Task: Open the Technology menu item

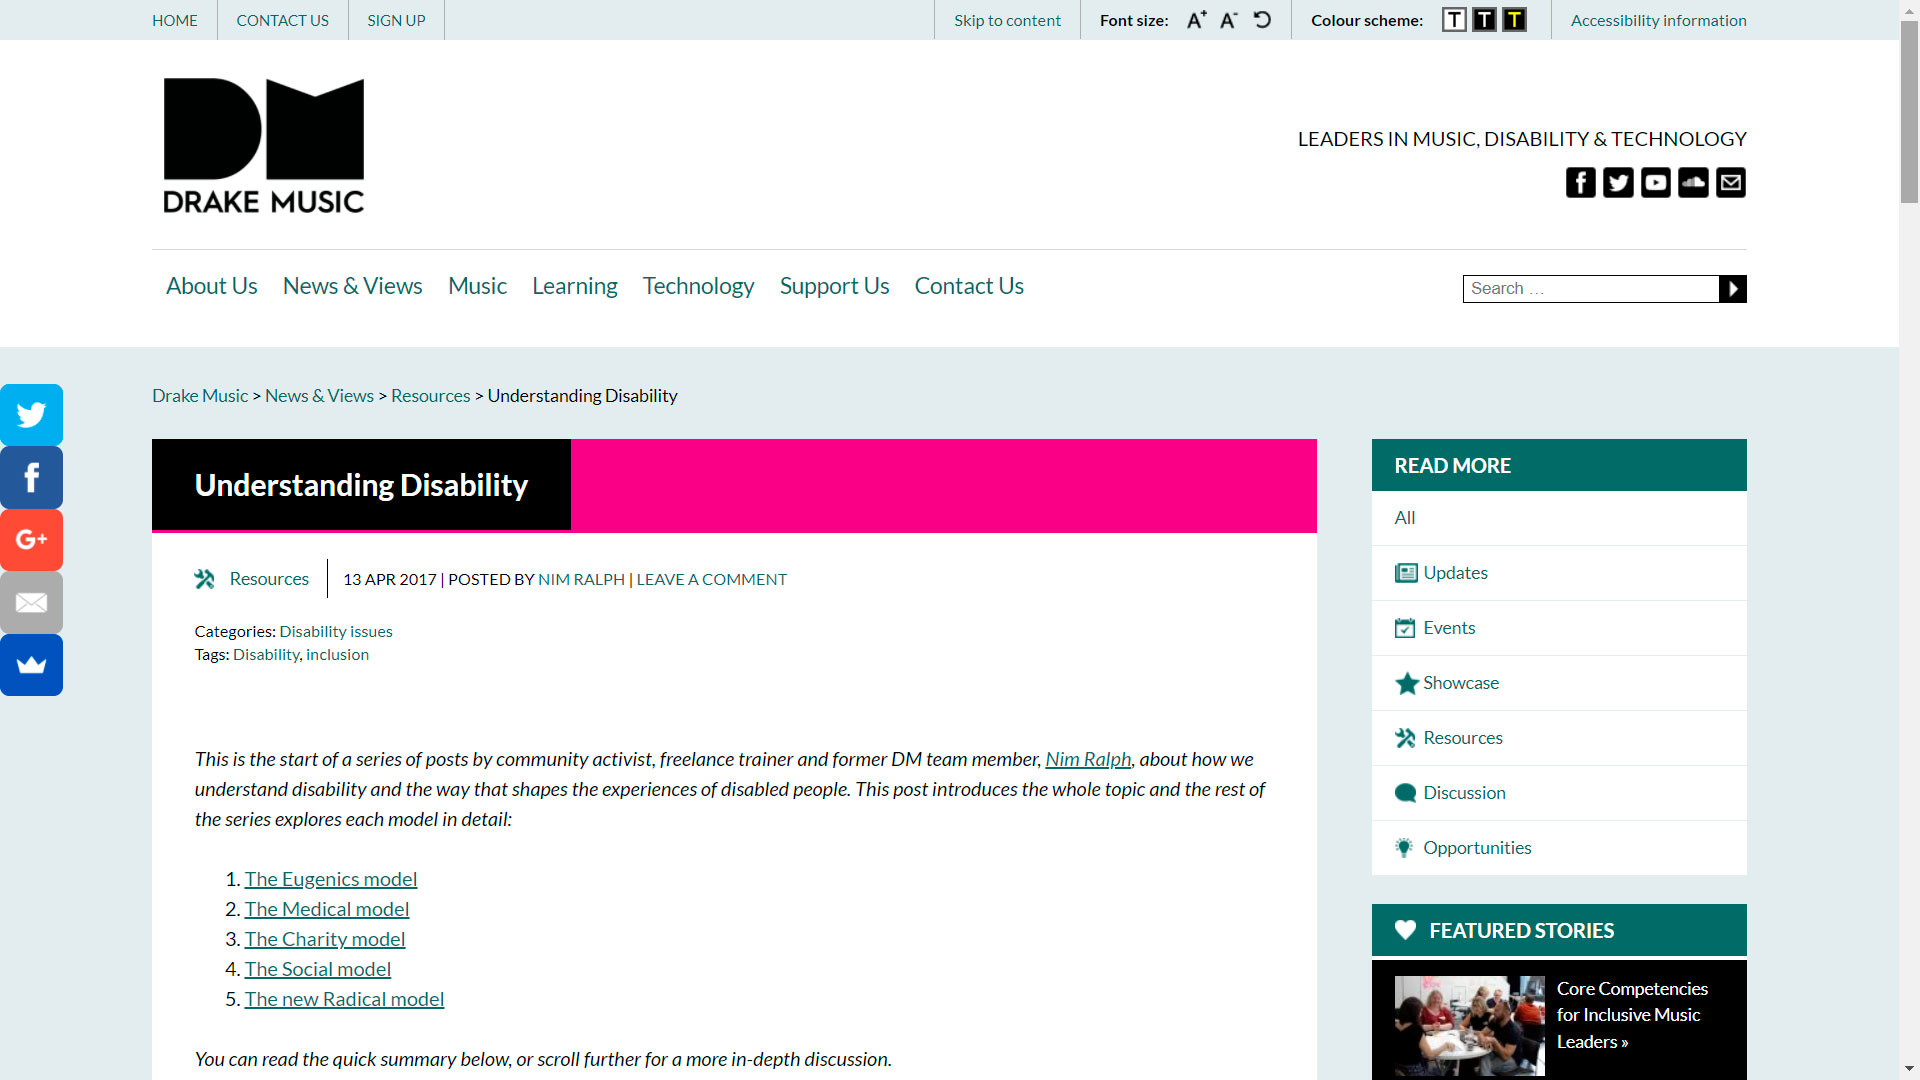Action: (x=698, y=286)
